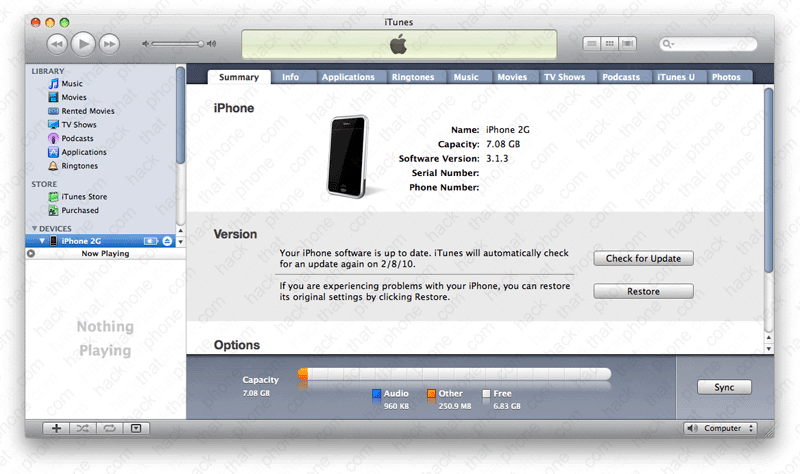This screenshot has height=474, width=800.
Task: Select the Podcasts library icon
Action: 53,138
